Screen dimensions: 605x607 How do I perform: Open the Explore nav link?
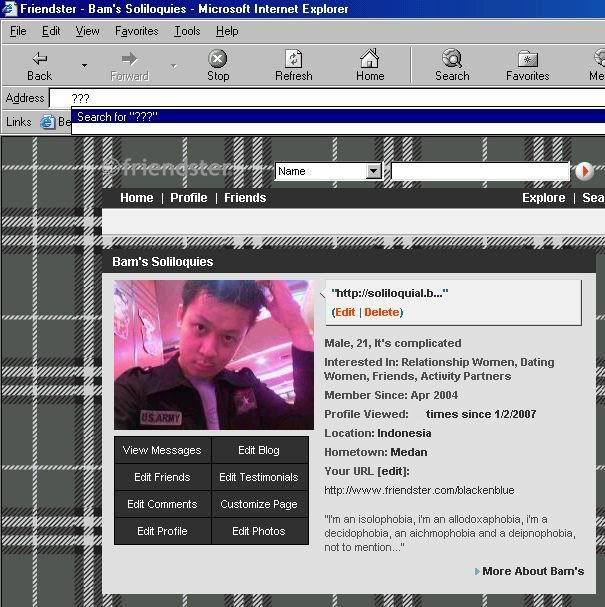(543, 198)
